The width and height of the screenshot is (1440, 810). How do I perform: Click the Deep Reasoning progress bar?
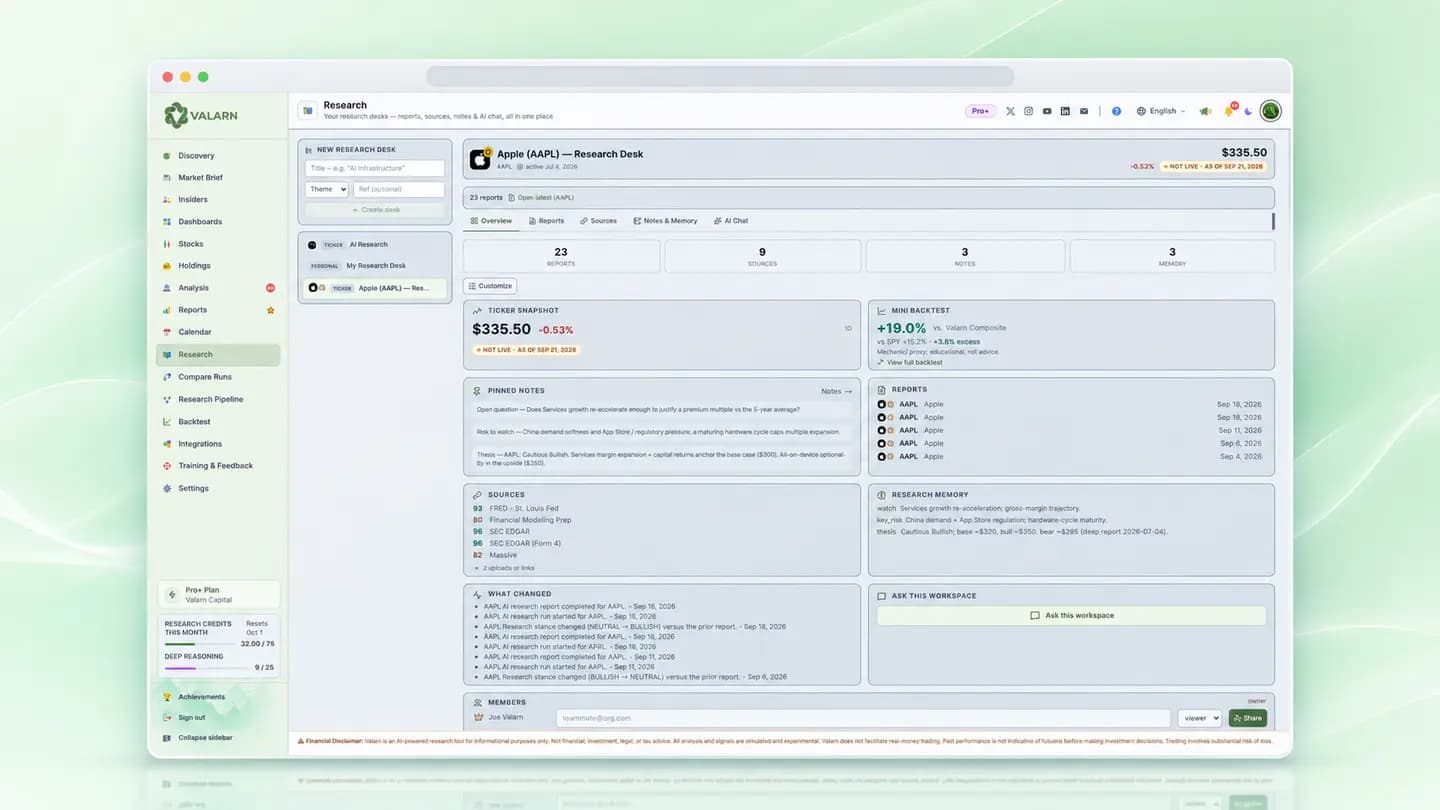tap(206, 668)
